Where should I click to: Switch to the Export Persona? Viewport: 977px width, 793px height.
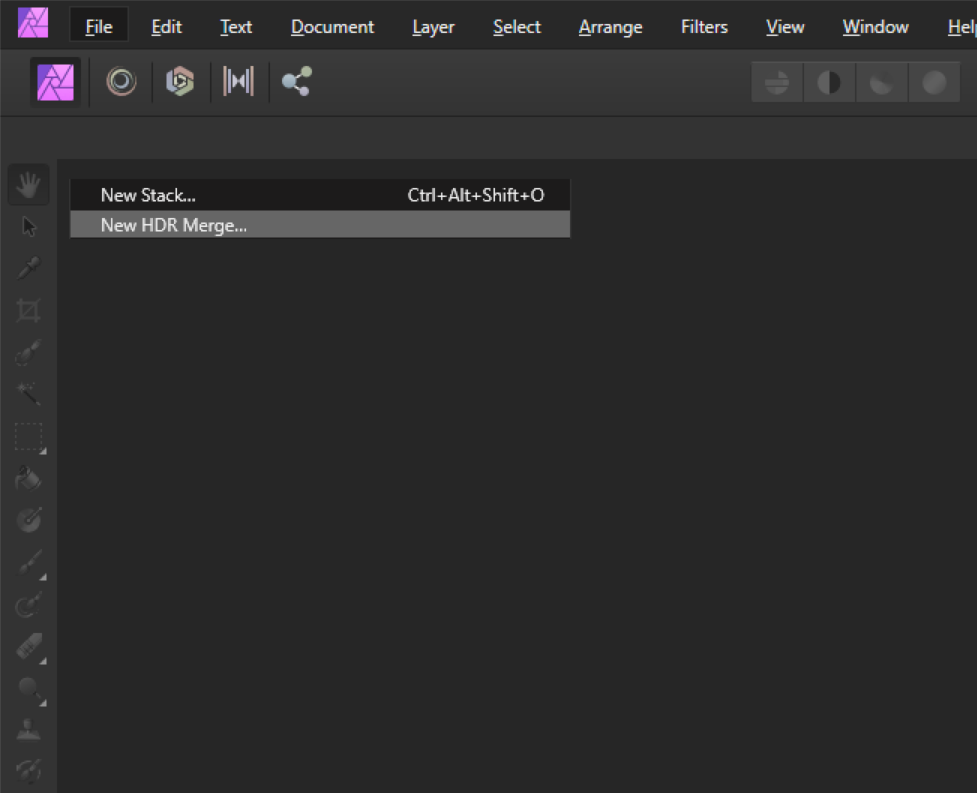click(296, 82)
